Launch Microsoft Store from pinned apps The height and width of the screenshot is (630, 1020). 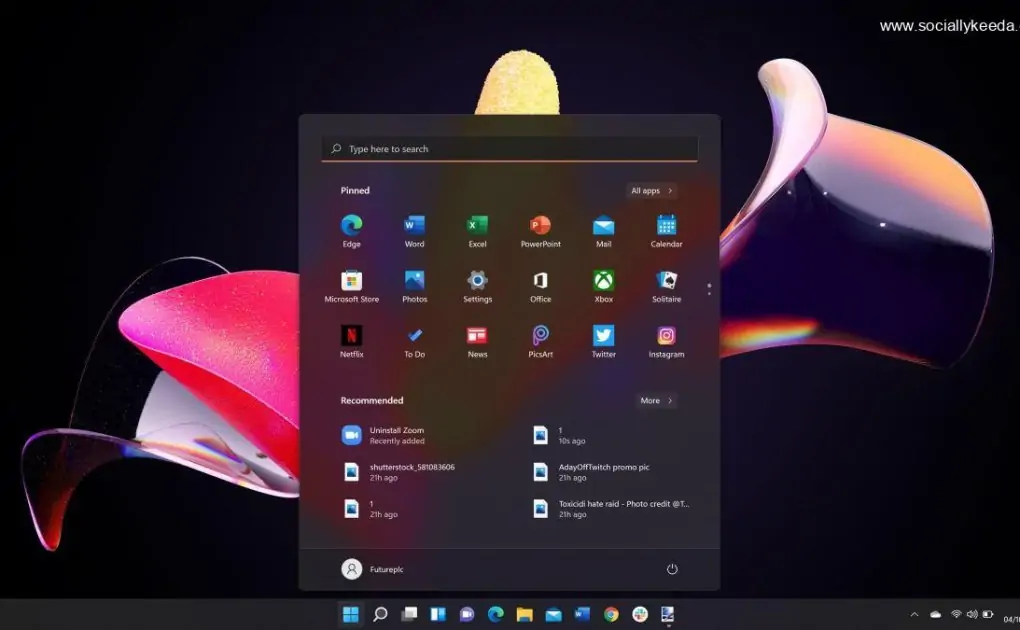[x=351, y=286]
